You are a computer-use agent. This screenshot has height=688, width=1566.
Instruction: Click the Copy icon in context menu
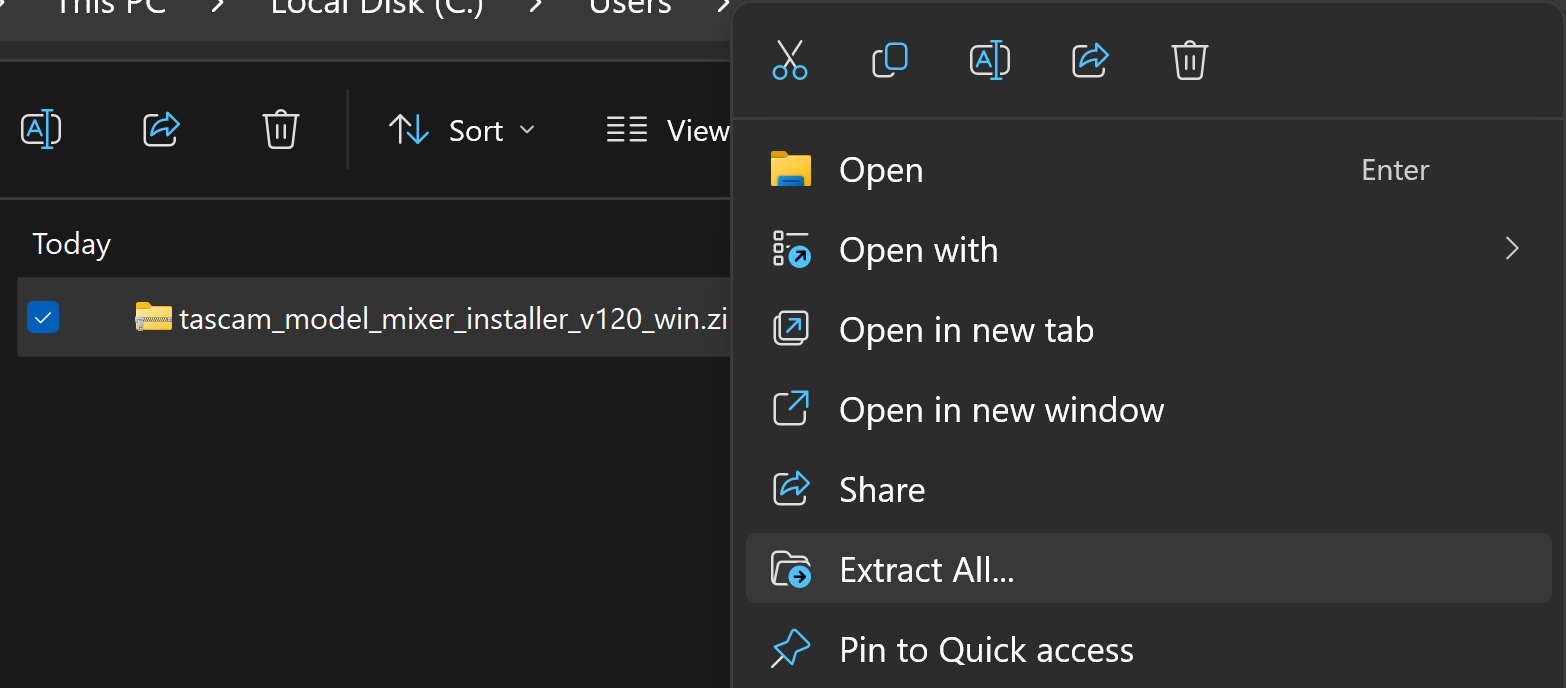point(889,61)
